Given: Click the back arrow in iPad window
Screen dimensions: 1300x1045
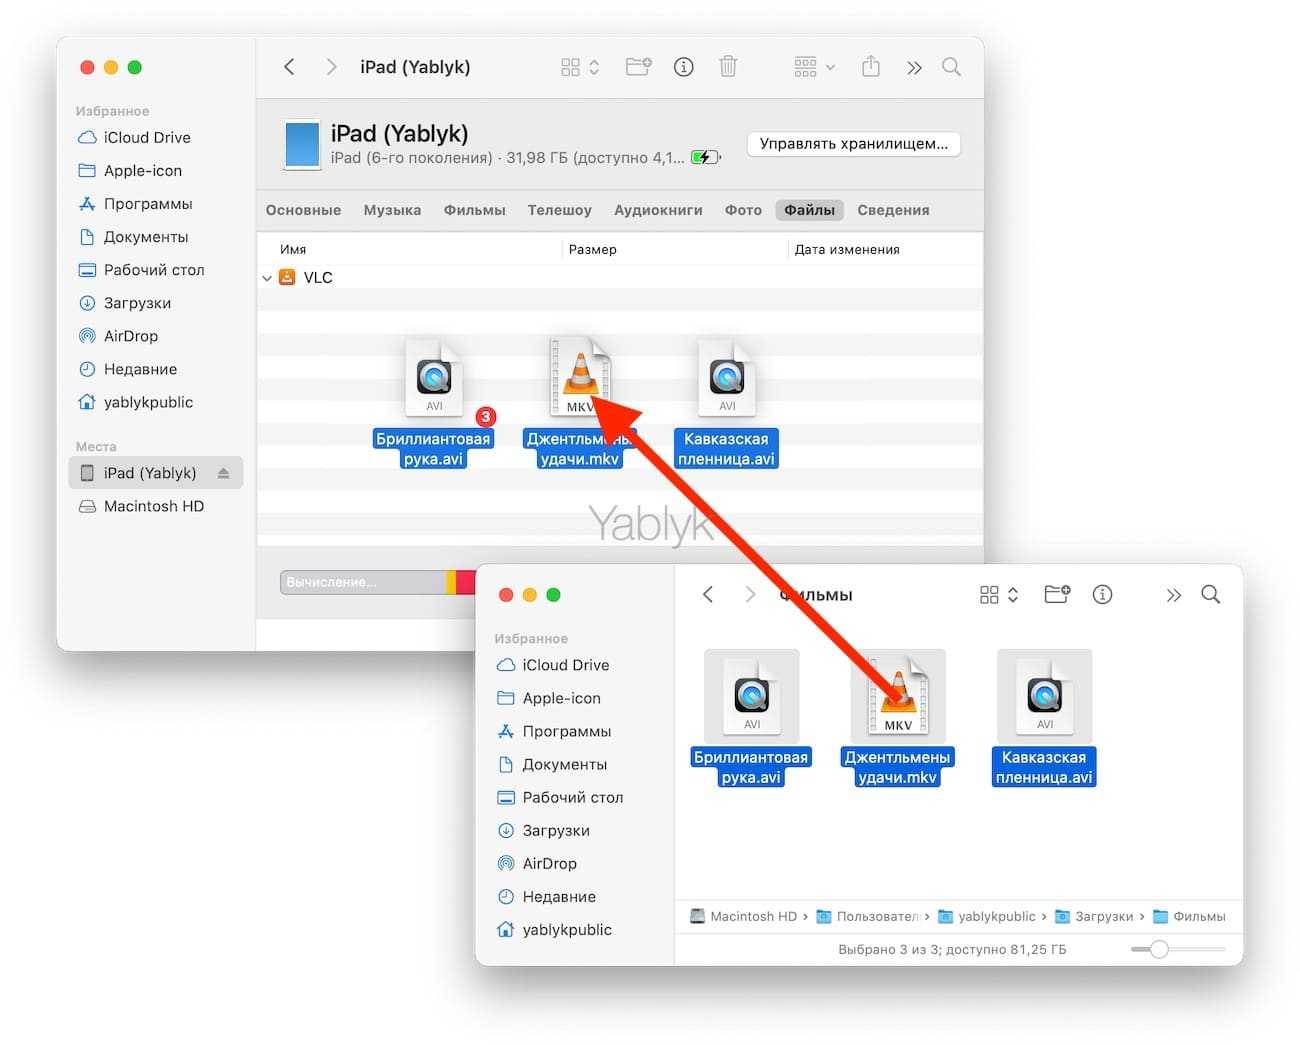Looking at the screenshot, I should click(290, 67).
